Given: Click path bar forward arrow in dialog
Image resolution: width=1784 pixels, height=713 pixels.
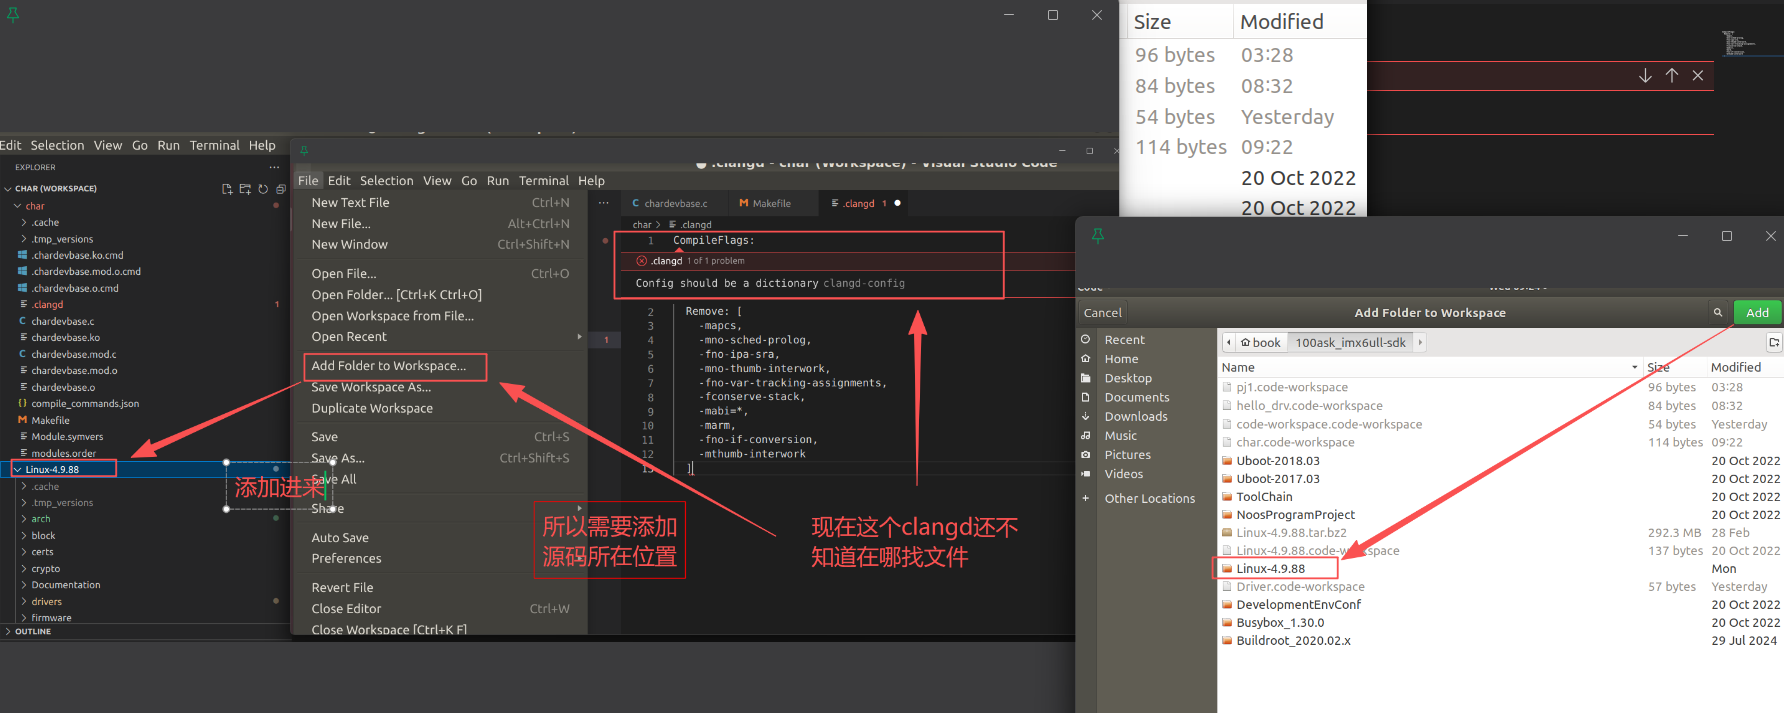Looking at the screenshot, I should click(x=1420, y=342).
